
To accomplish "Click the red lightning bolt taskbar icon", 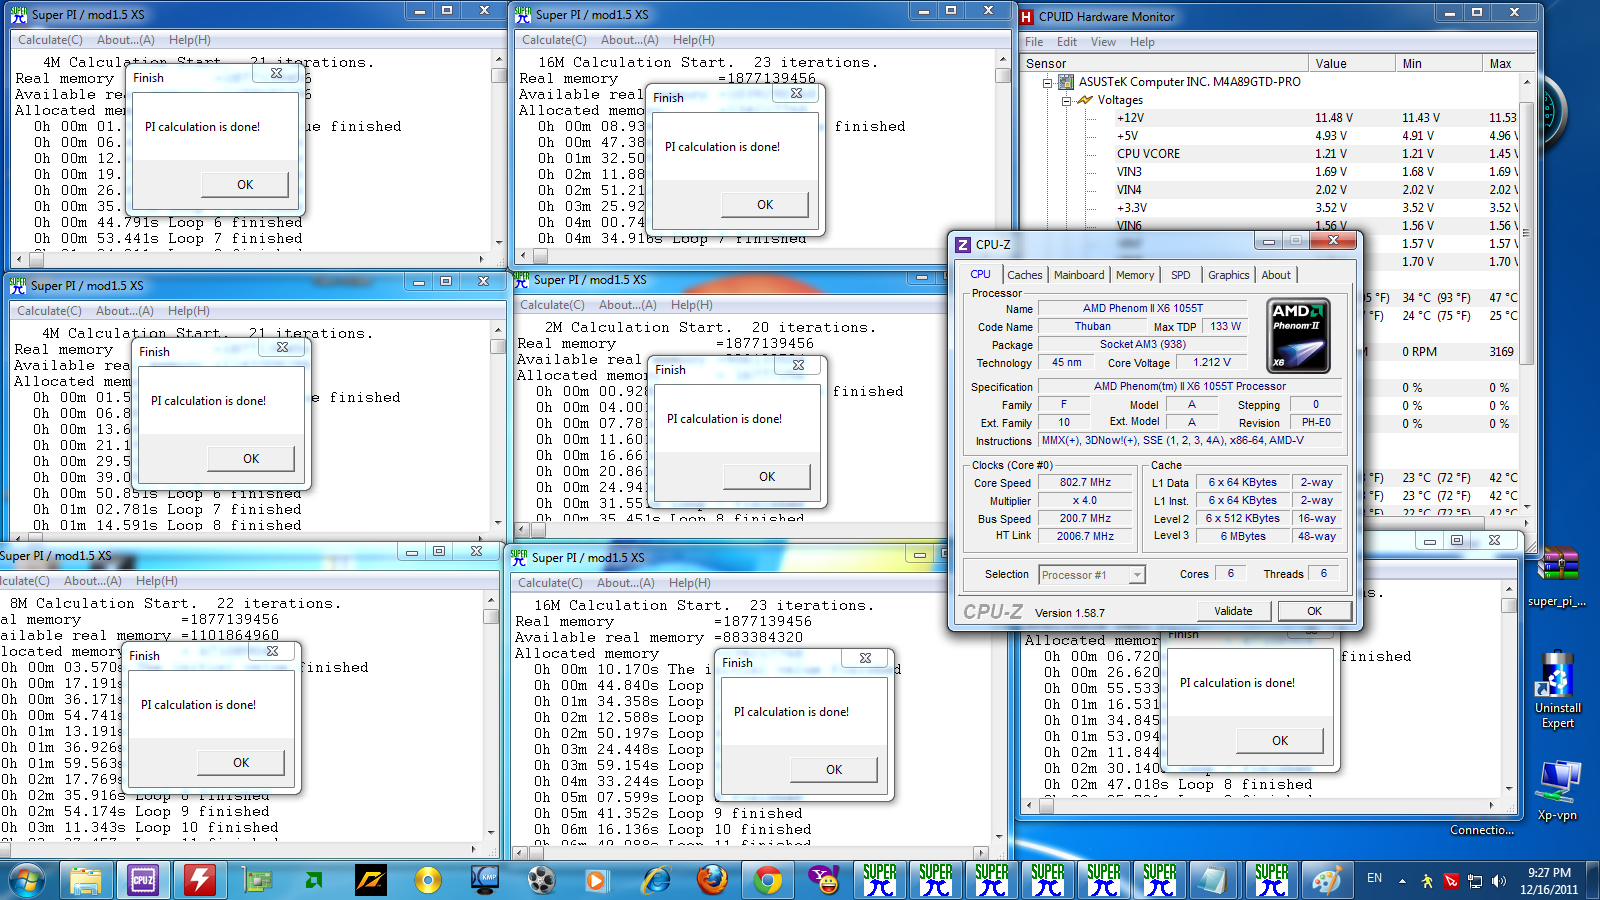I will [200, 880].
